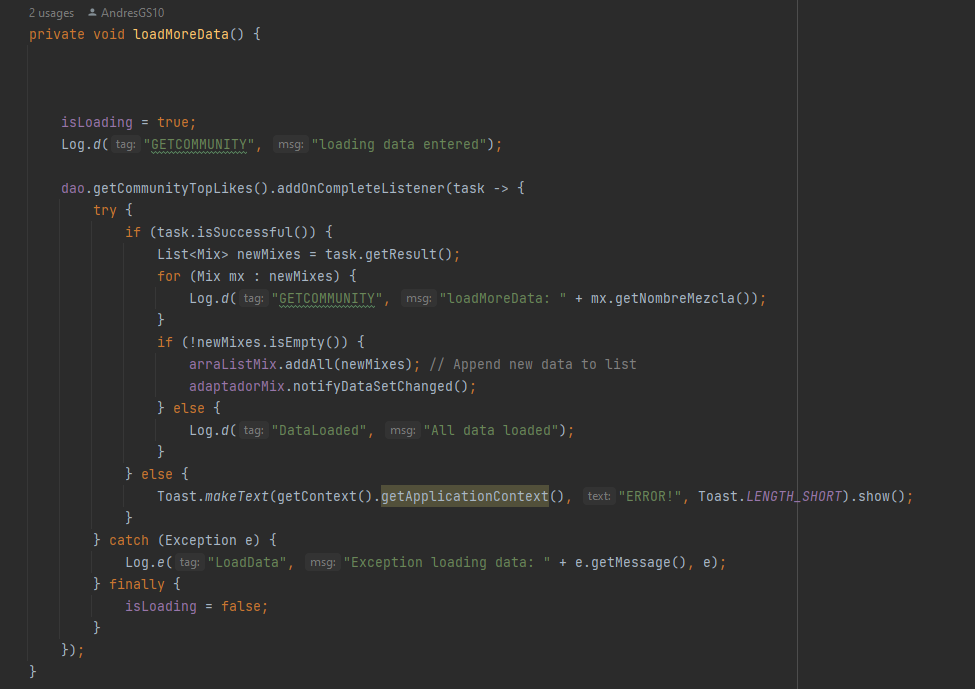Image resolution: width=975 pixels, height=689 pixels.
Task: Click Toast.LENGTH_SHORT constant
Action: [x=770, y=496]
